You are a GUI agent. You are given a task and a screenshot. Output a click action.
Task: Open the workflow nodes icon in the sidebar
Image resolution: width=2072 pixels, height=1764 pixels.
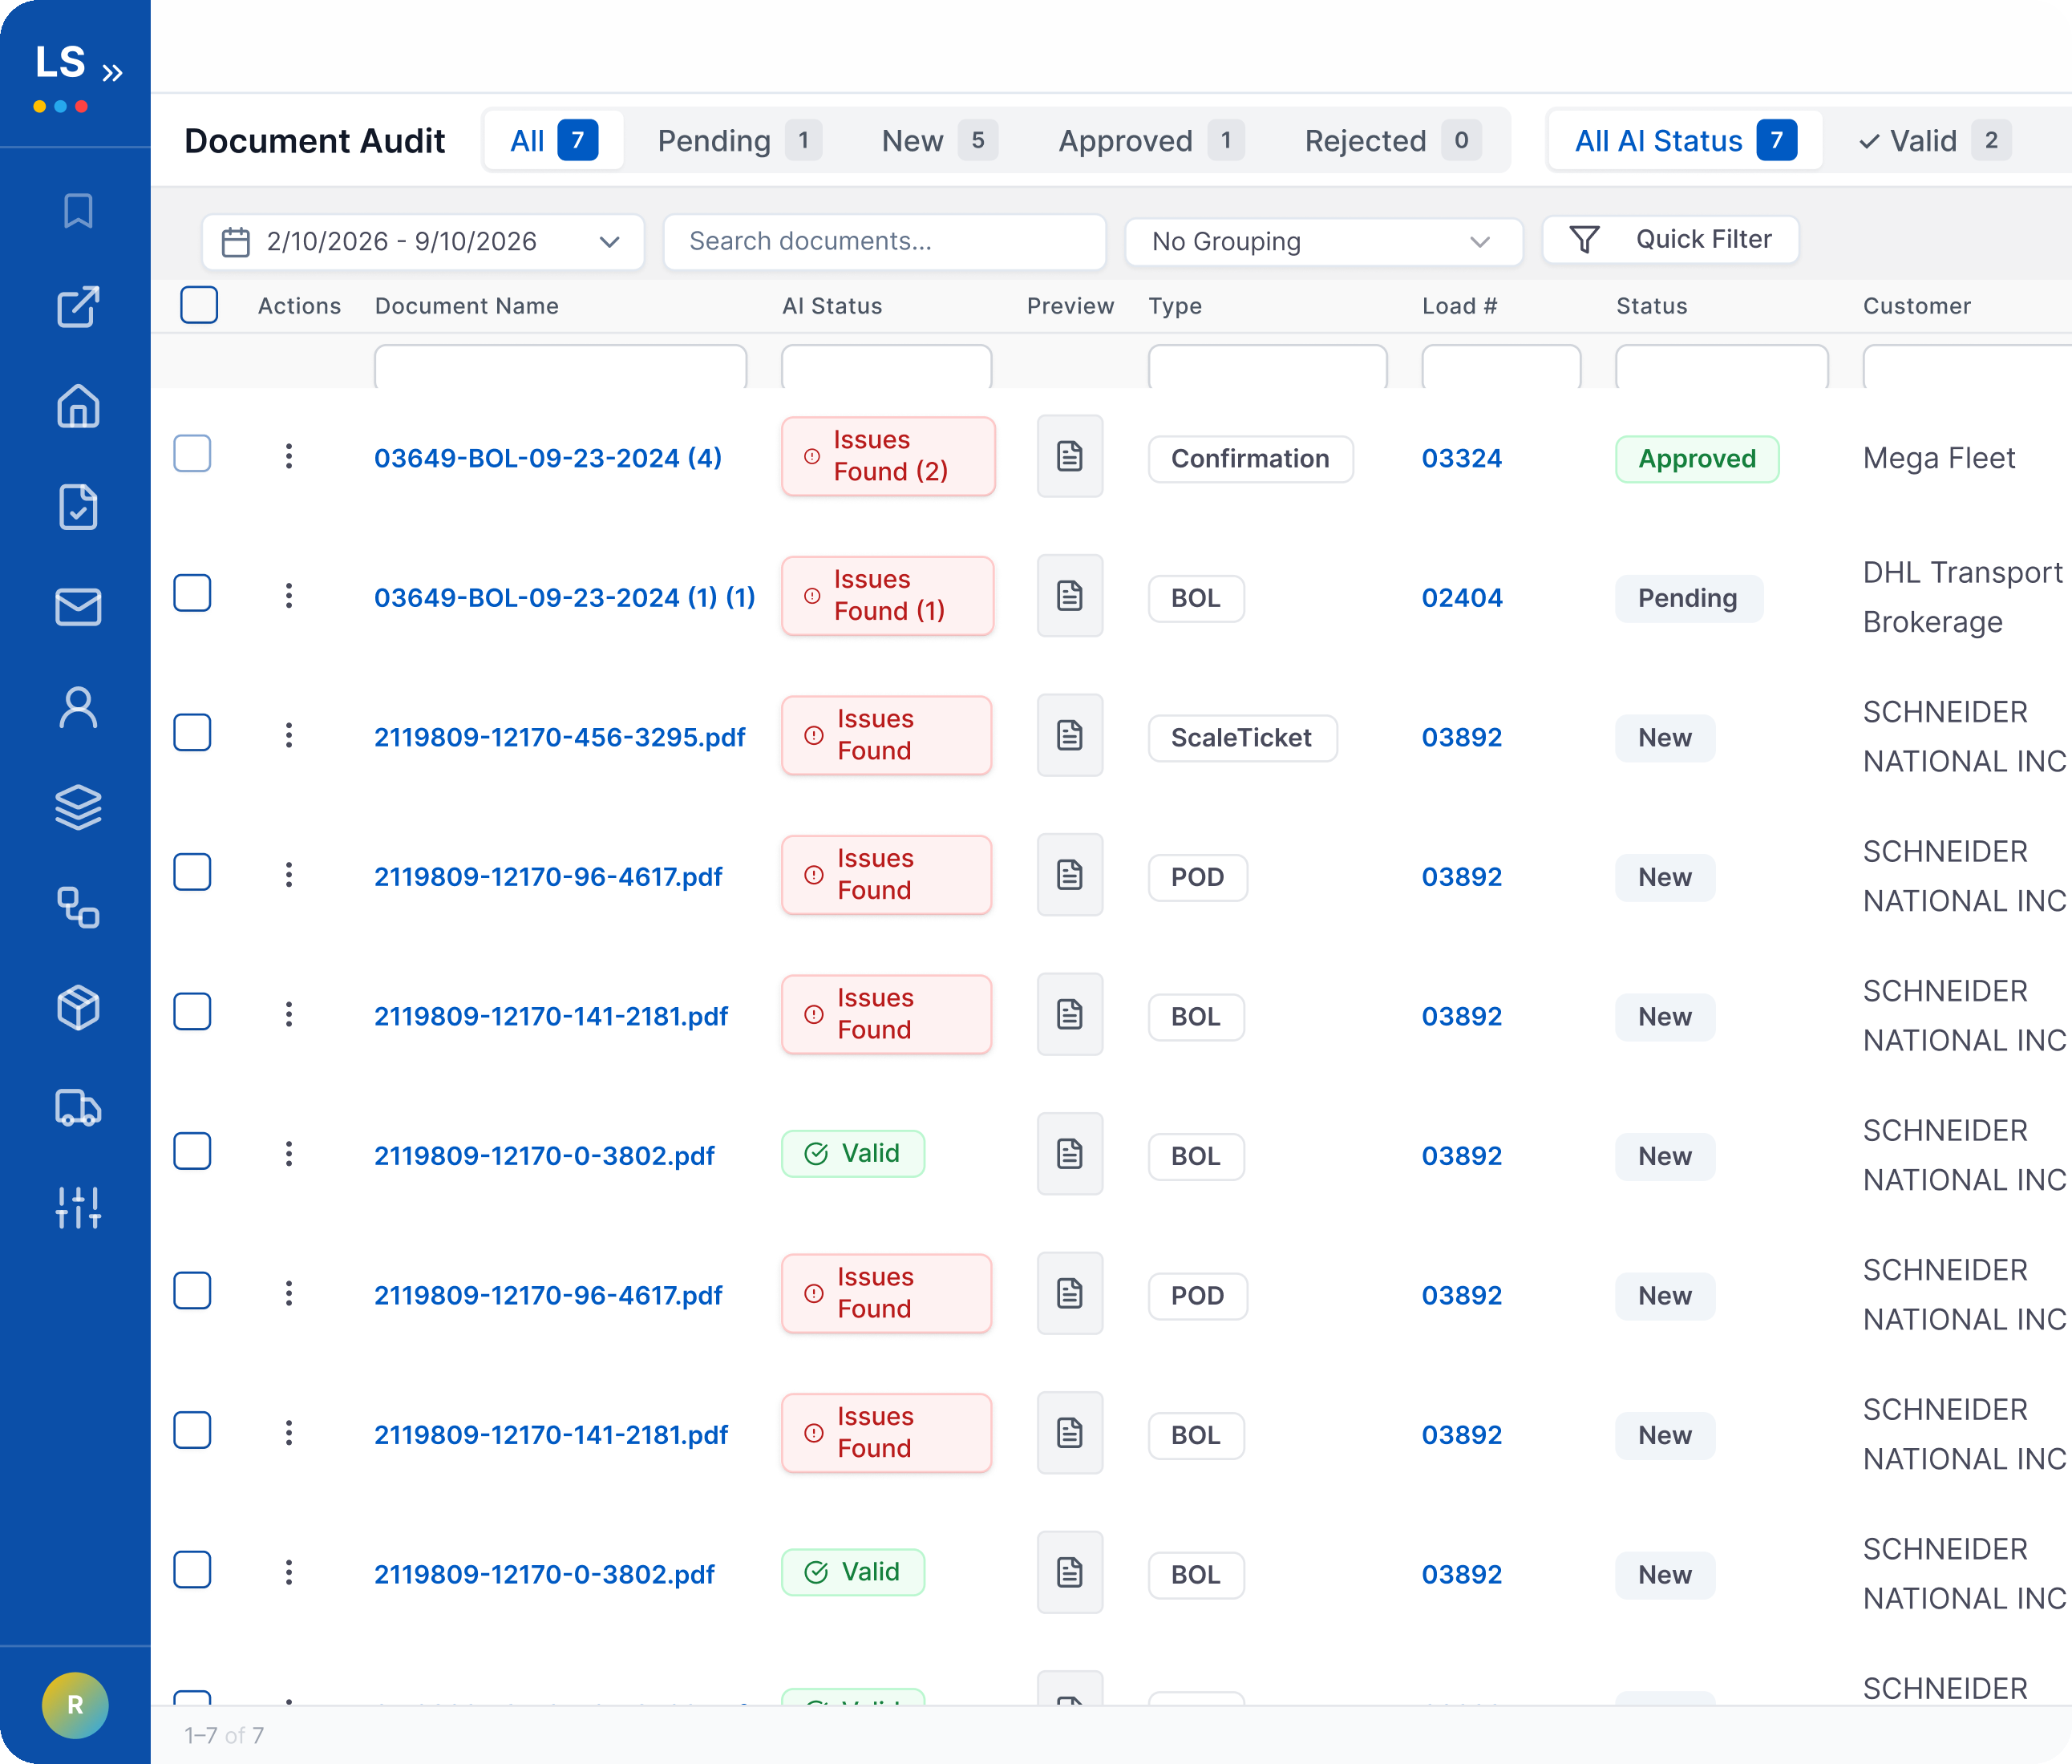78,907
